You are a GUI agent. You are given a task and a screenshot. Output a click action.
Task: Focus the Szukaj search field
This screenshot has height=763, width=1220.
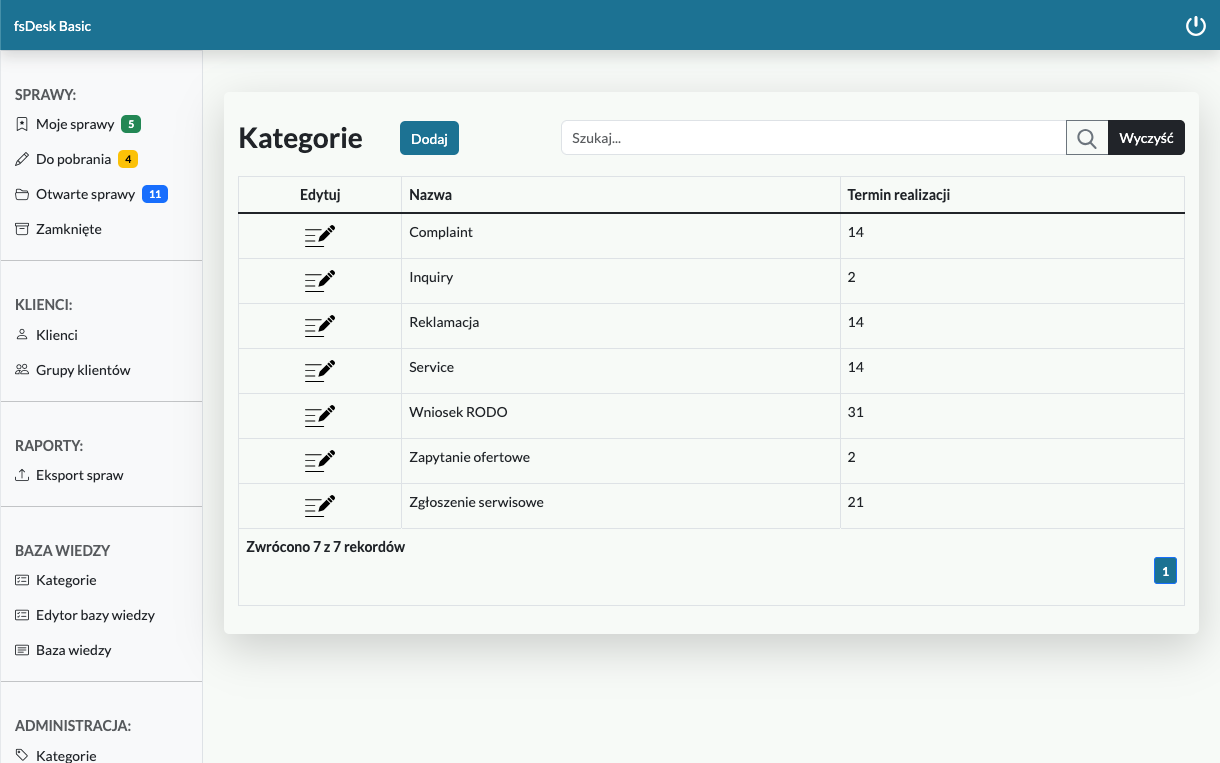pyautogui.click(x=813, y=138)
